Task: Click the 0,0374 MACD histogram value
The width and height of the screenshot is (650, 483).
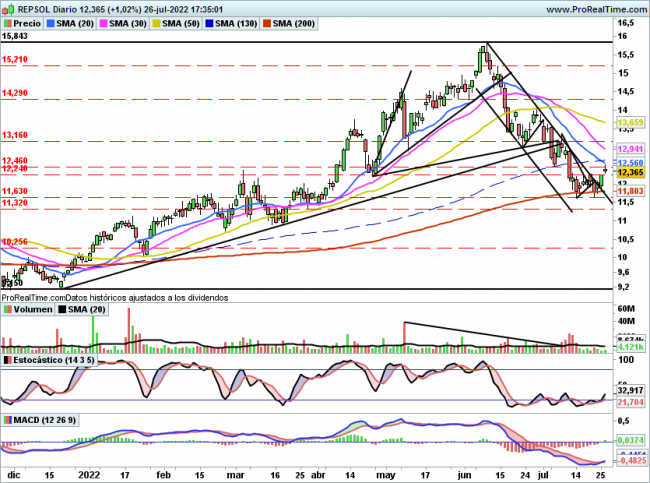Action: [630, 440]
